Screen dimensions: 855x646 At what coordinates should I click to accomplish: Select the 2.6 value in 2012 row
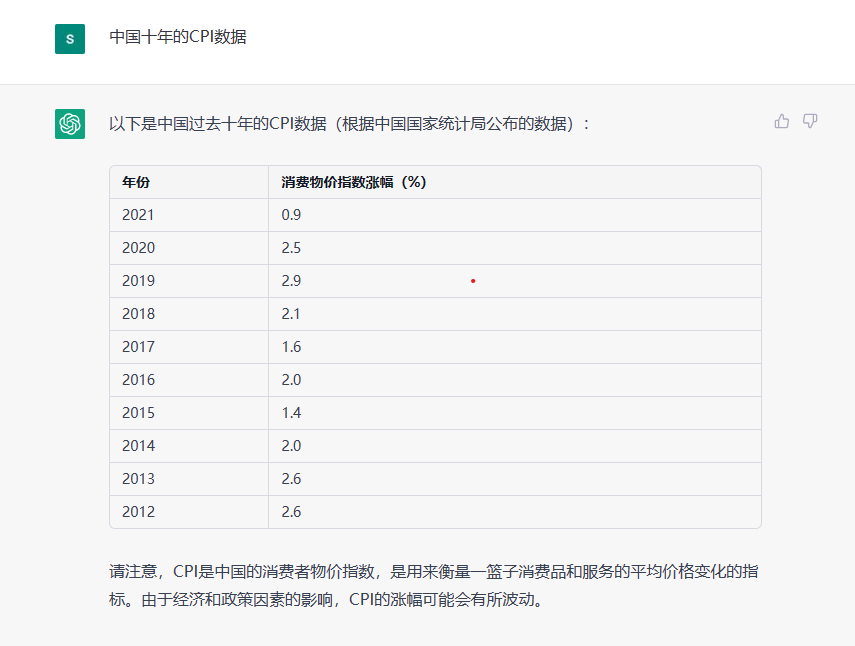[515, 512]
